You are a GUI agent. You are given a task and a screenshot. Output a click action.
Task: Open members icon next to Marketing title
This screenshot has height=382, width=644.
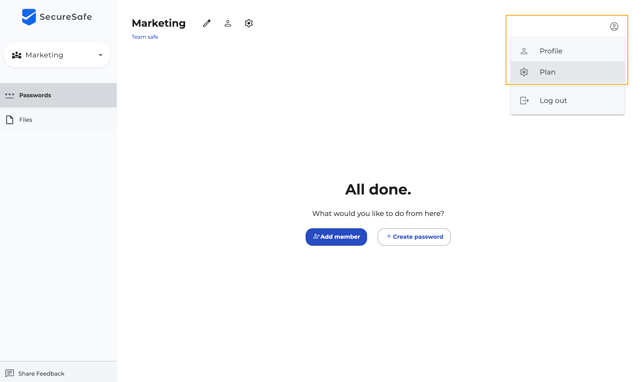click(x=228, y=23)
